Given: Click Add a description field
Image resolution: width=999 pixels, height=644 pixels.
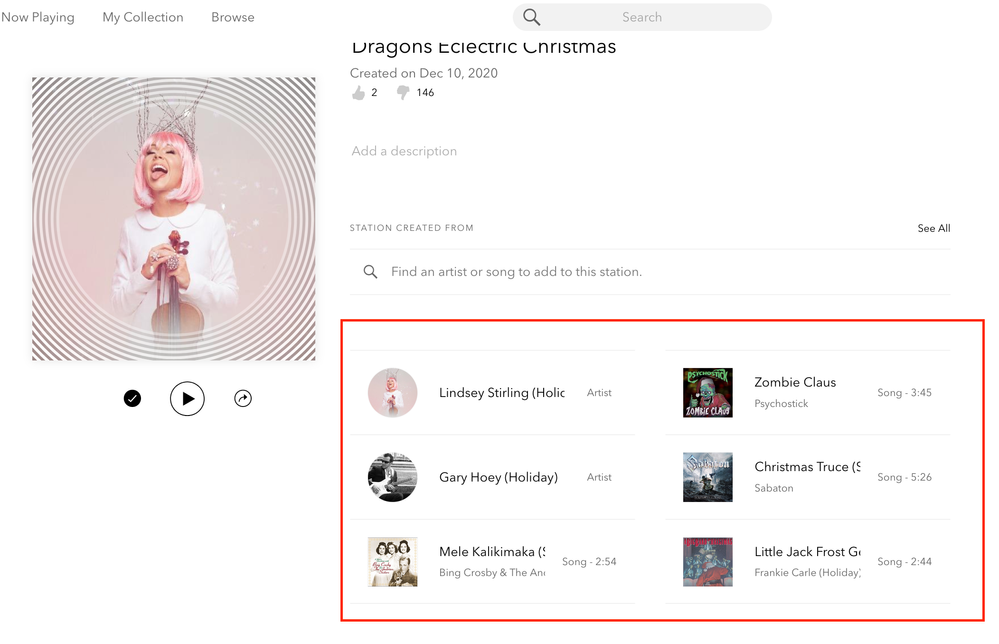Looking at the screenshot, I should click(404, 151).
